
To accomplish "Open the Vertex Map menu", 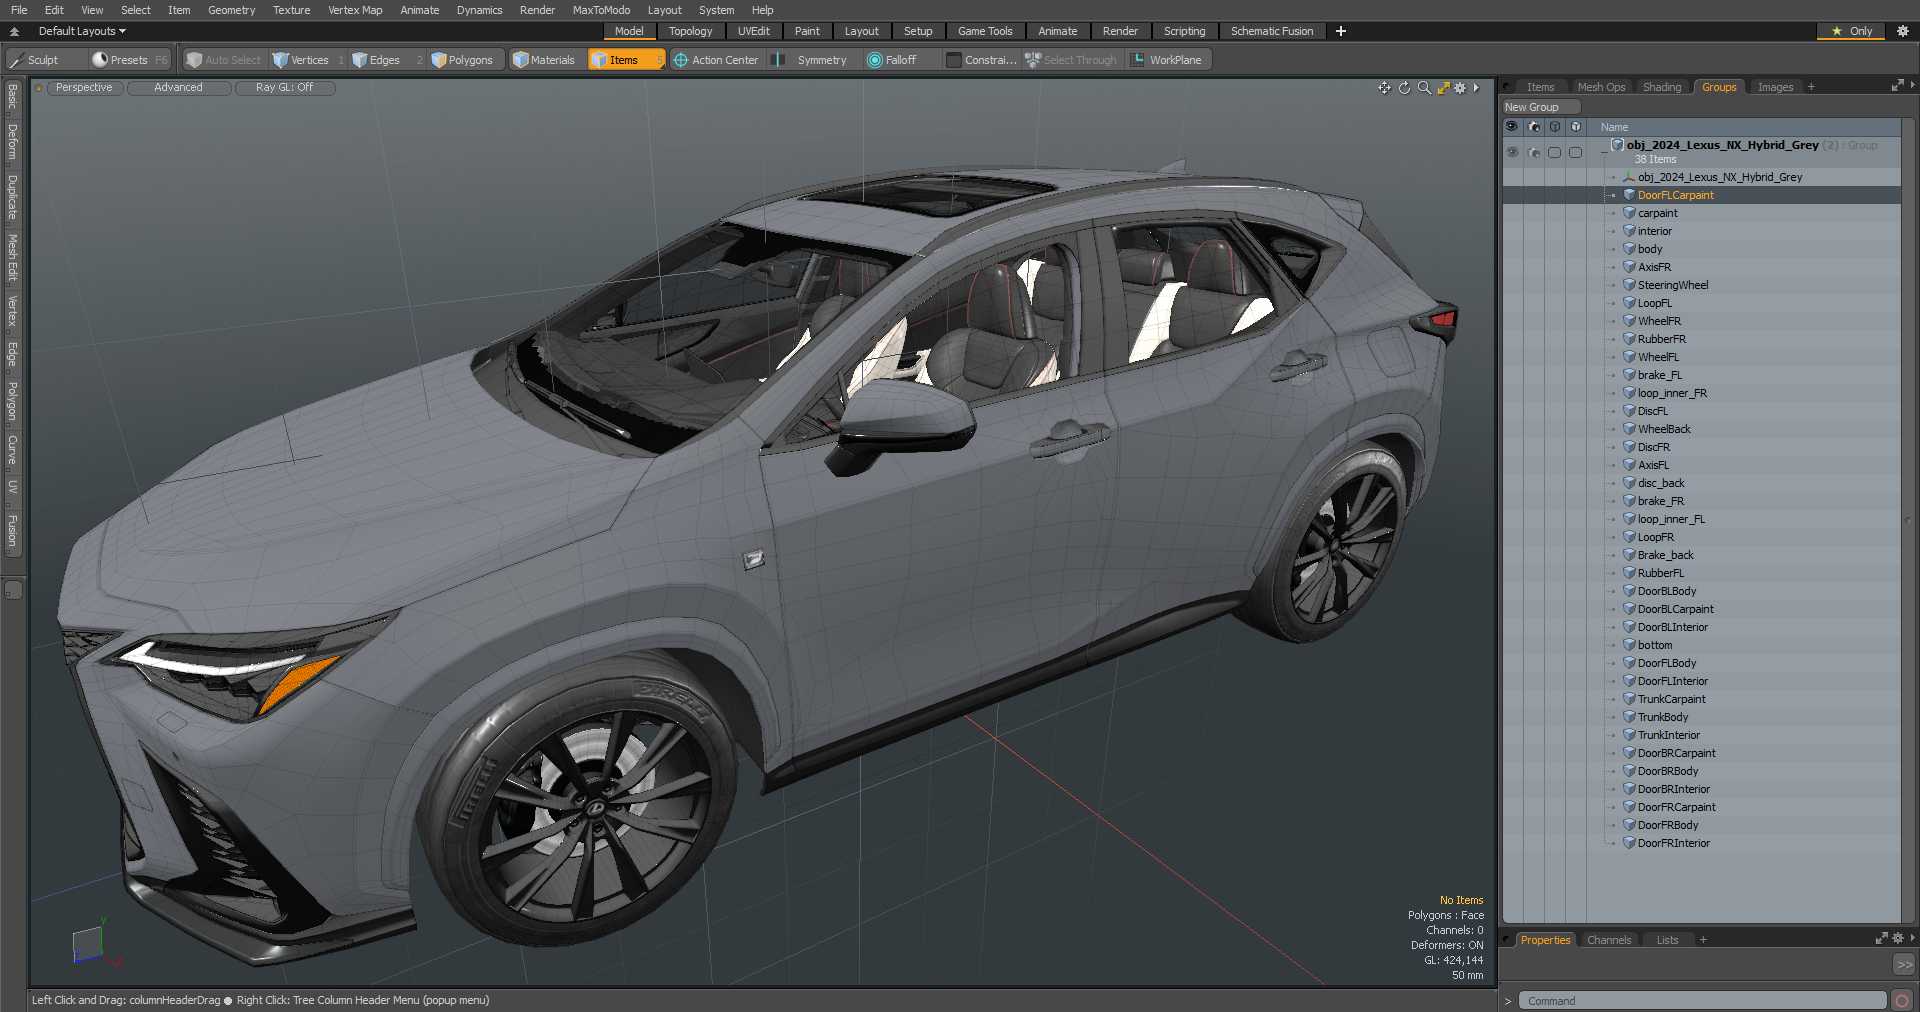I will pyautogui.click(x=355, y=10).
